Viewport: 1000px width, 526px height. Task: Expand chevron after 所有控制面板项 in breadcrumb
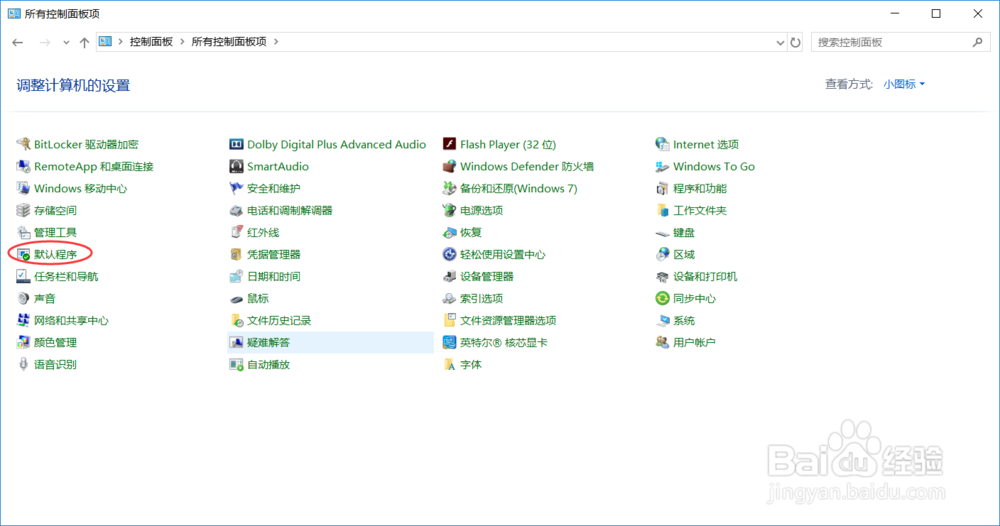(x=276, y=42)
